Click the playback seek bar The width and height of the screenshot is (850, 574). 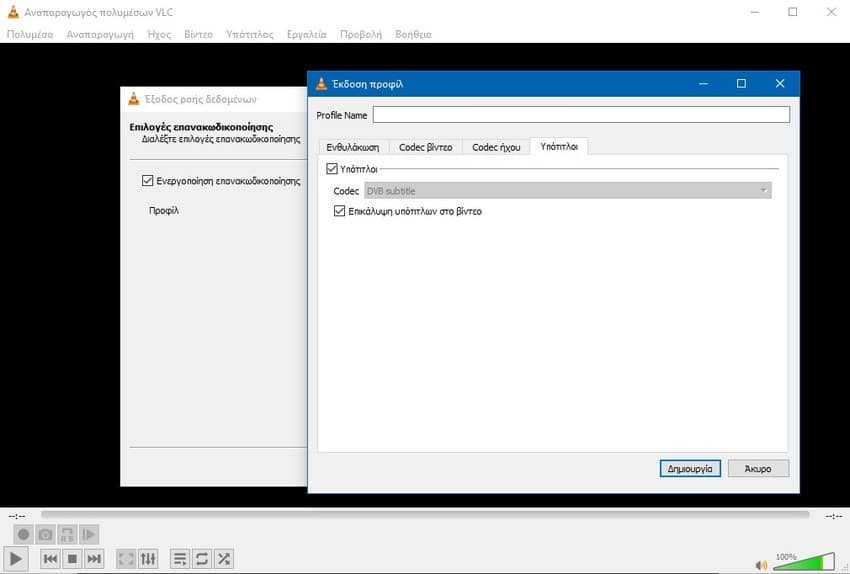(425, 514)
